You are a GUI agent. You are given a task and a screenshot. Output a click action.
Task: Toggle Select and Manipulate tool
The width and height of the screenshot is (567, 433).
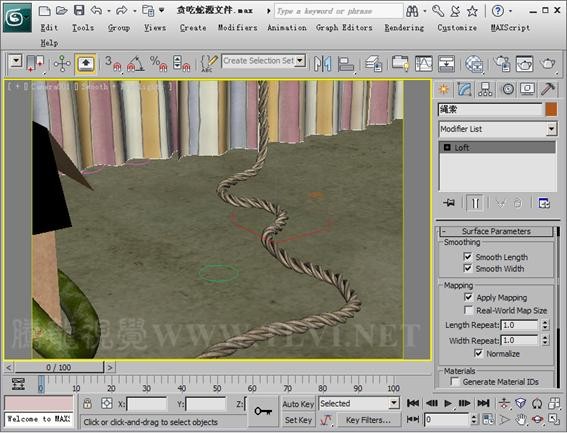[62, 64]
